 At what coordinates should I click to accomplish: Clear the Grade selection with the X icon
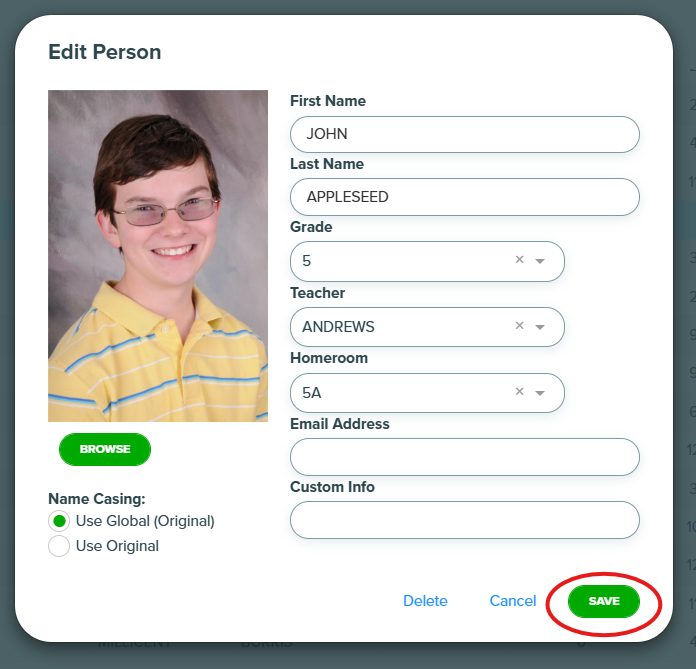pos(519,260)
